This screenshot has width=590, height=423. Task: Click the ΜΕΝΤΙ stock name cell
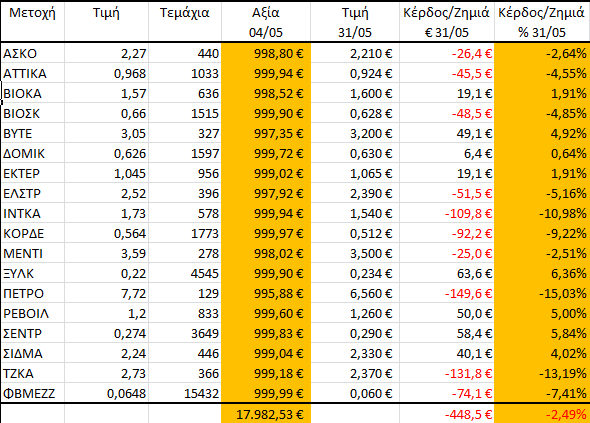click(33, 253)
